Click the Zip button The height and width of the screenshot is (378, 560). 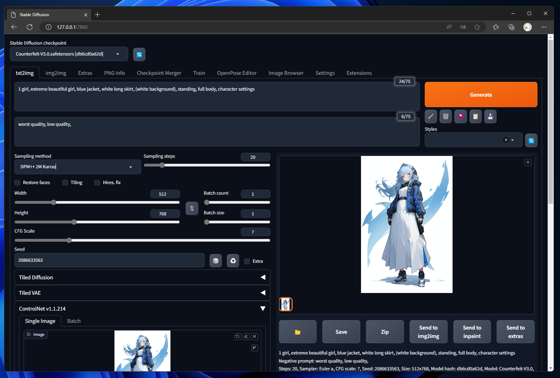tap(385, 332)
